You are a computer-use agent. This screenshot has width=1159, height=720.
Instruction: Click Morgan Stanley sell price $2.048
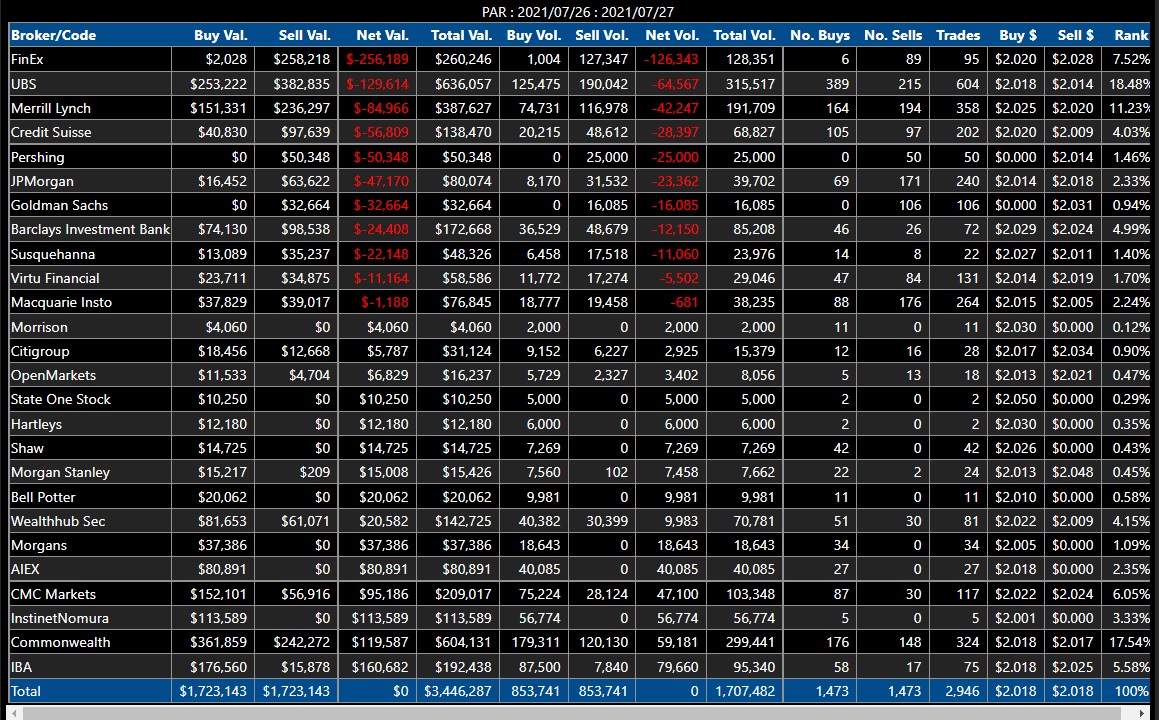coord(1073,472)
